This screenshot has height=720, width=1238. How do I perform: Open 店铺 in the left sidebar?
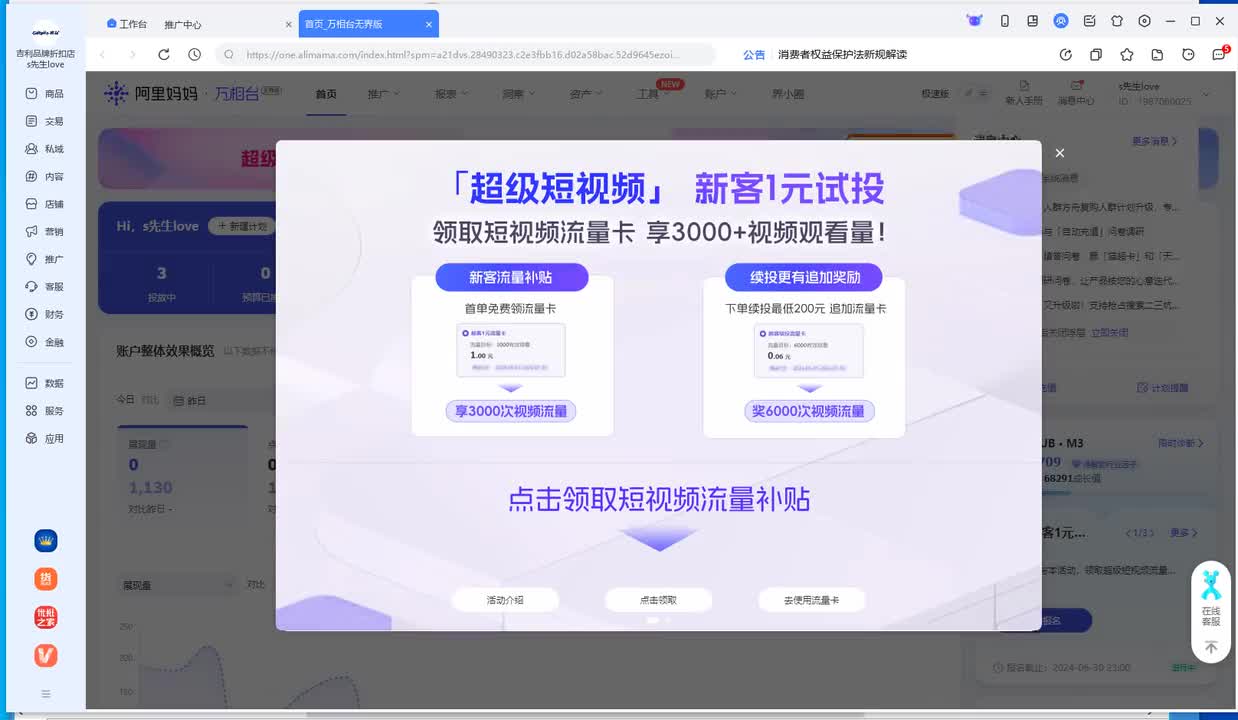45,204
